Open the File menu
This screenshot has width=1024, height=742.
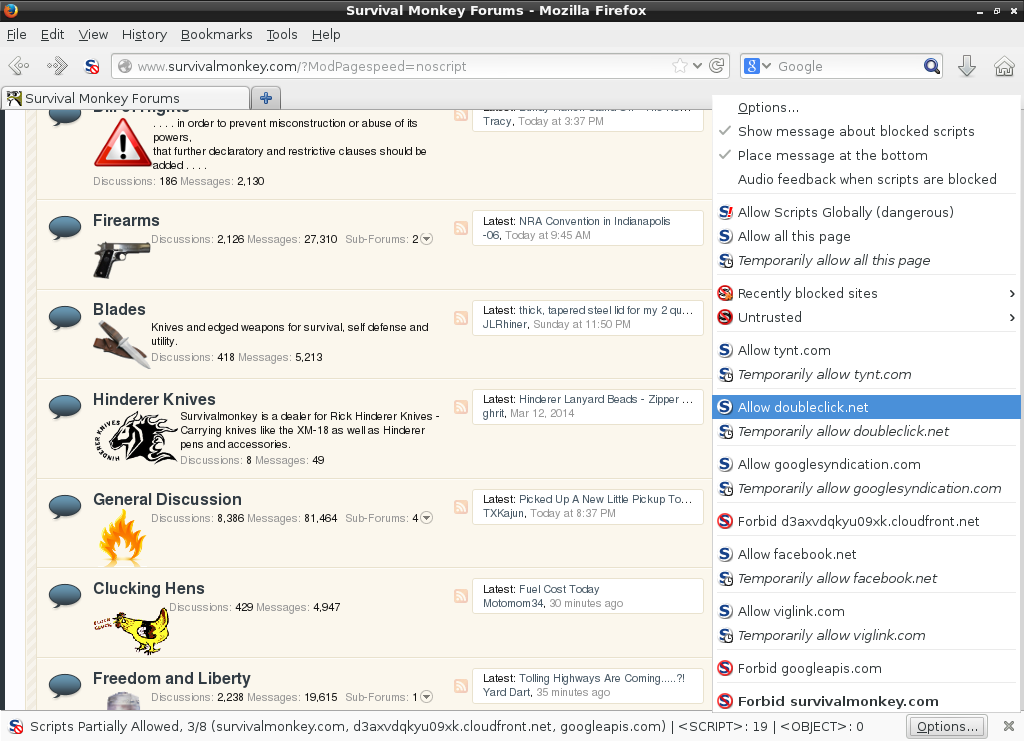(x=16, y=35)
